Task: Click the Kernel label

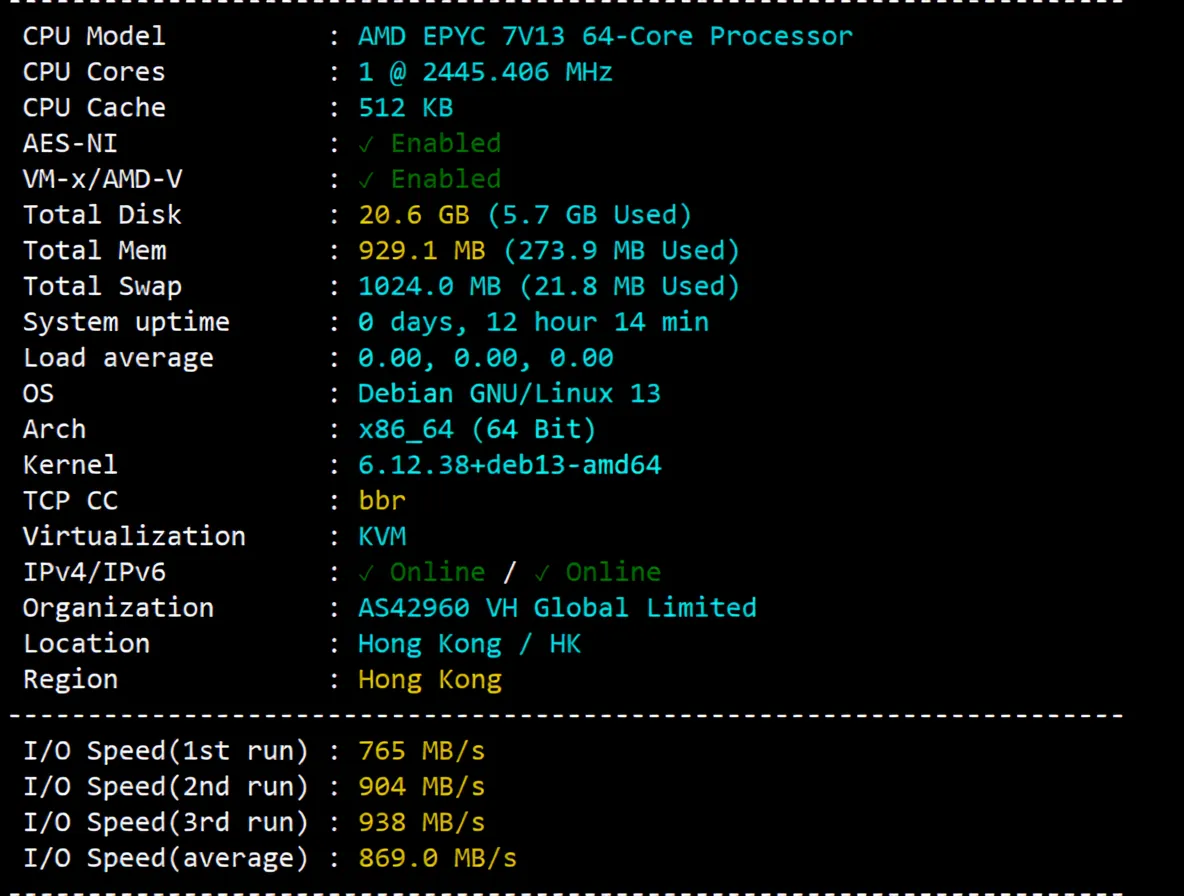Action: click(x=70, y=465)
